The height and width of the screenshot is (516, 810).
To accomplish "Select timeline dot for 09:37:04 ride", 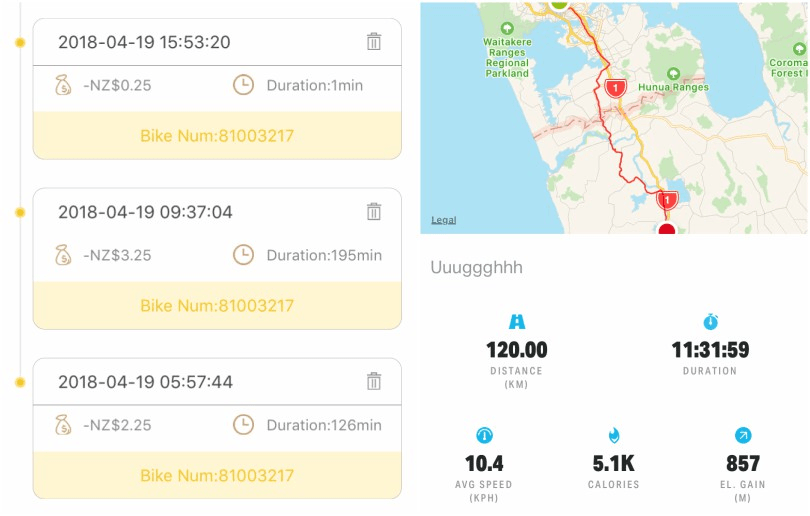I will click(x=19, y=212).
